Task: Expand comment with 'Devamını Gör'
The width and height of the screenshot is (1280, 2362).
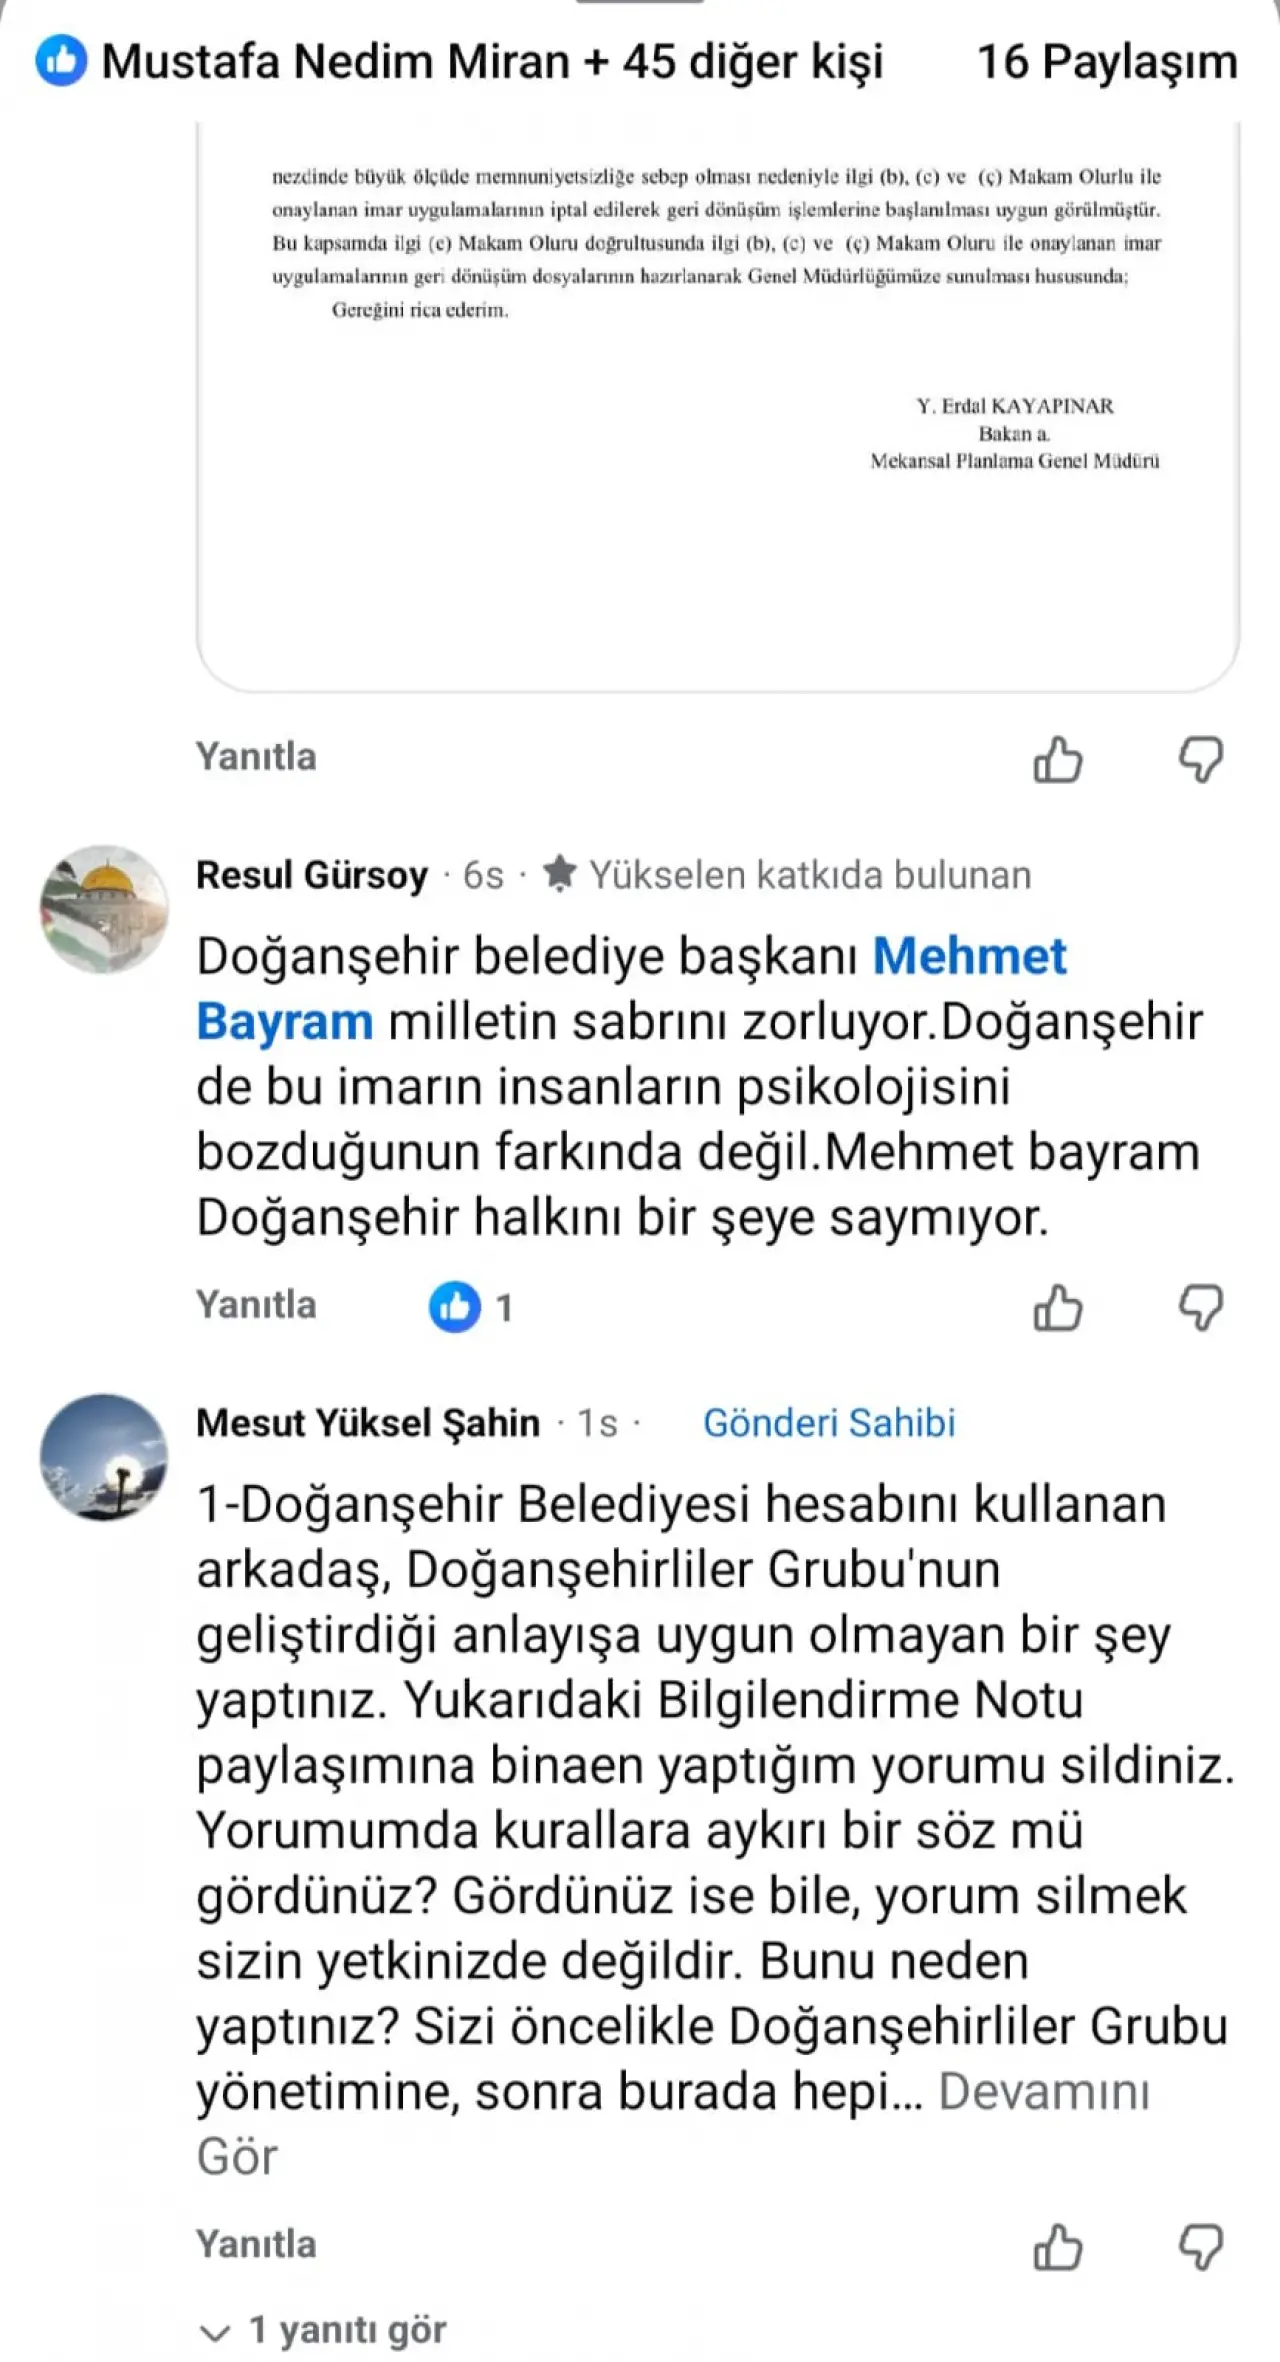Action: (1043, 2091)
